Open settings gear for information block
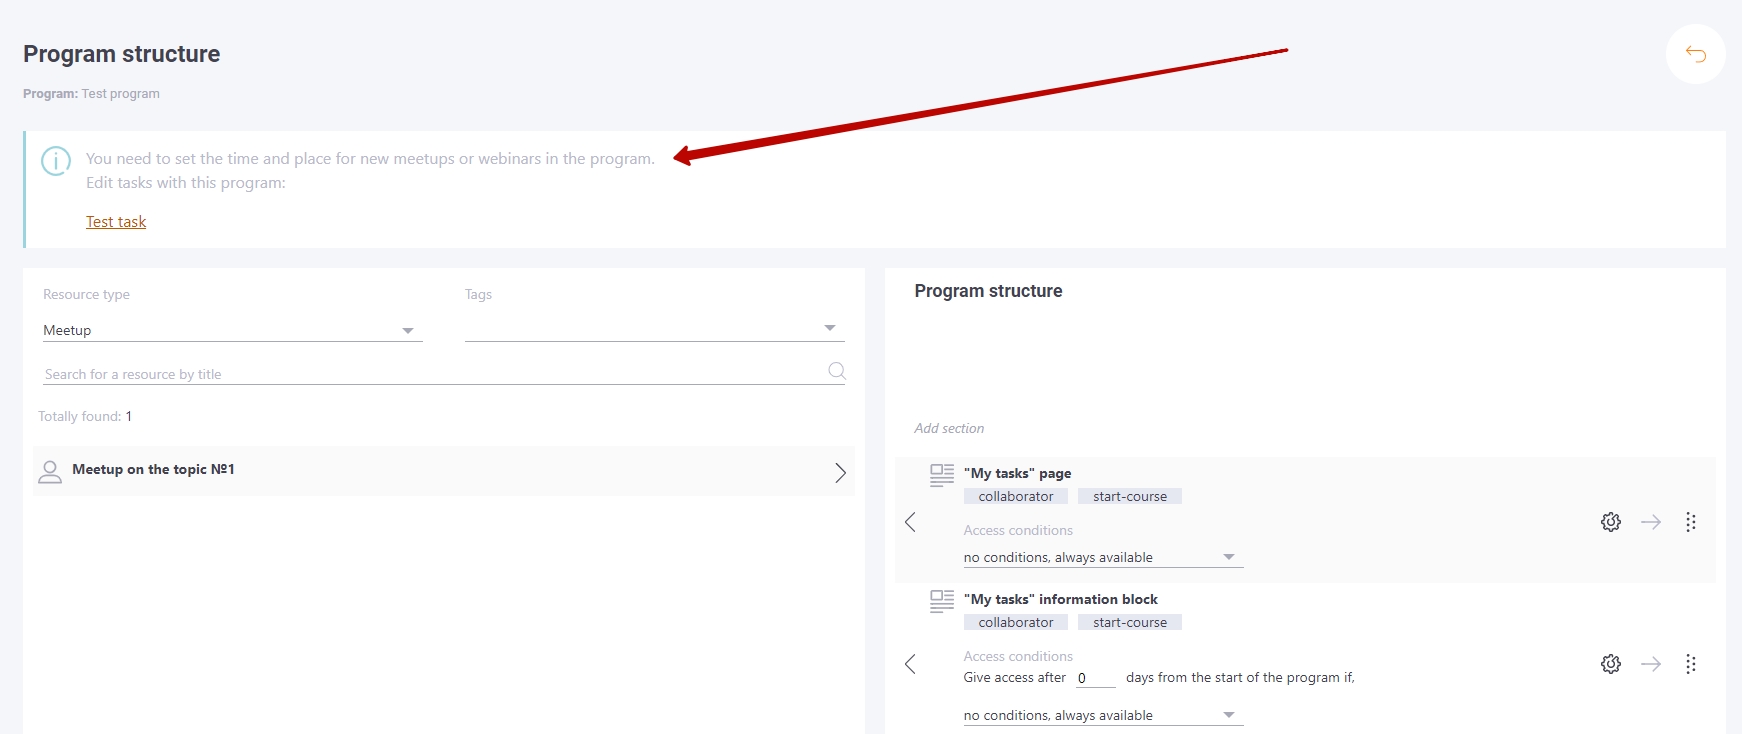The image size is (1742, 734). [1611, 664]
